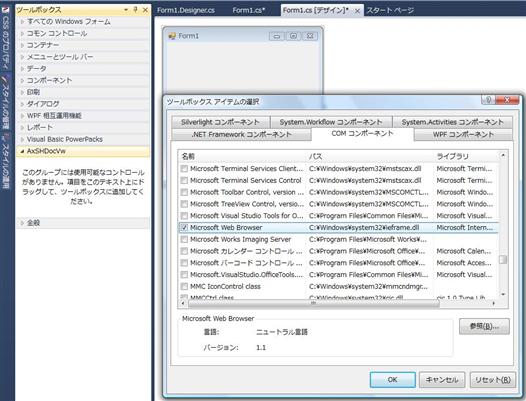This screenshot has height=401, width=526.
Task: Select MMC IconControl class row text
Action: 225,287
